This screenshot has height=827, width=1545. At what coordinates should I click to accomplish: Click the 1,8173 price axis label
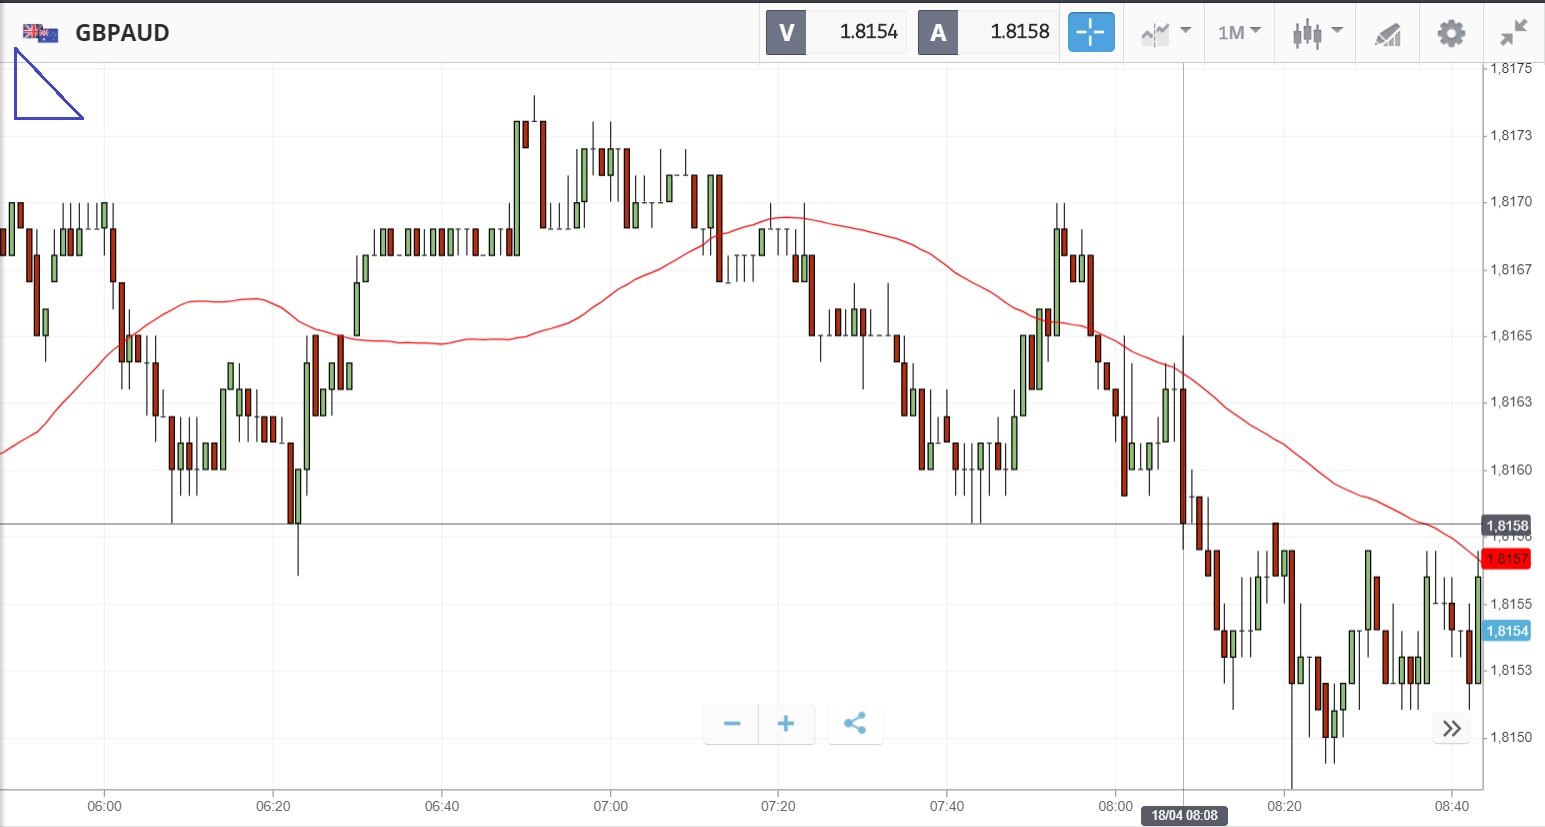(1510, 135)
